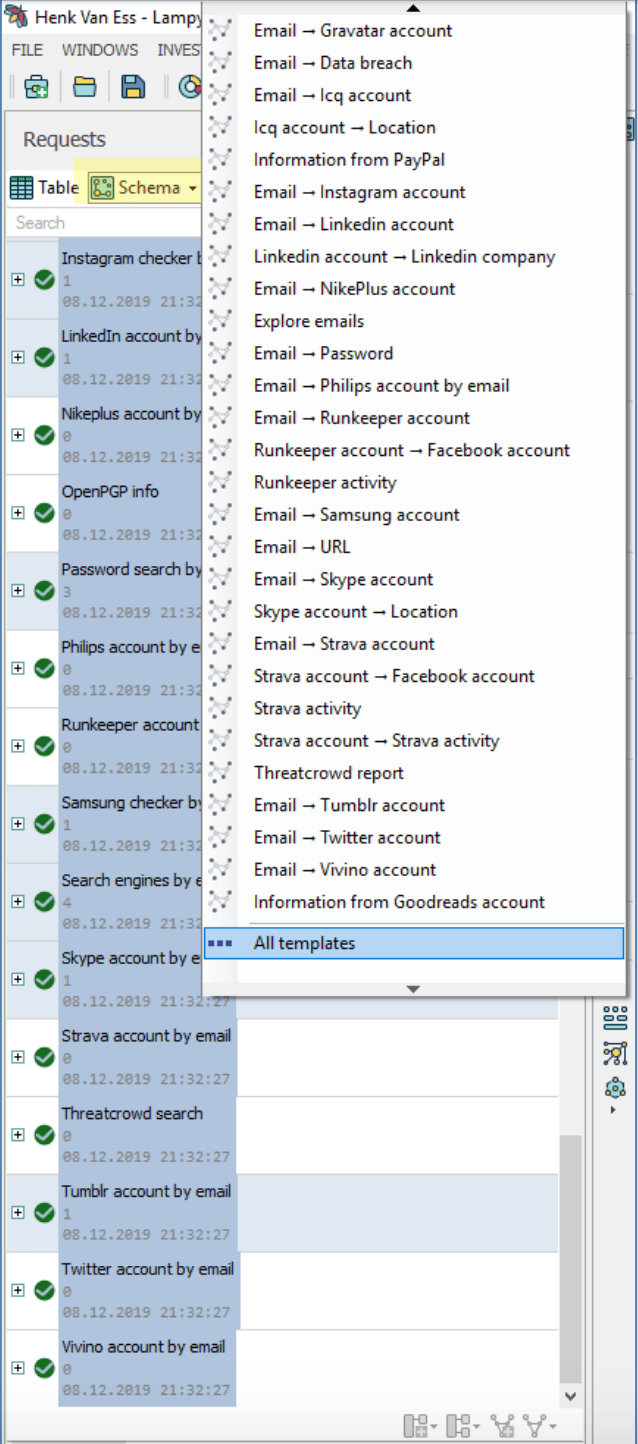638x1444 pixels.
Task: Select Email → Samsung account template
Action: 357,515
